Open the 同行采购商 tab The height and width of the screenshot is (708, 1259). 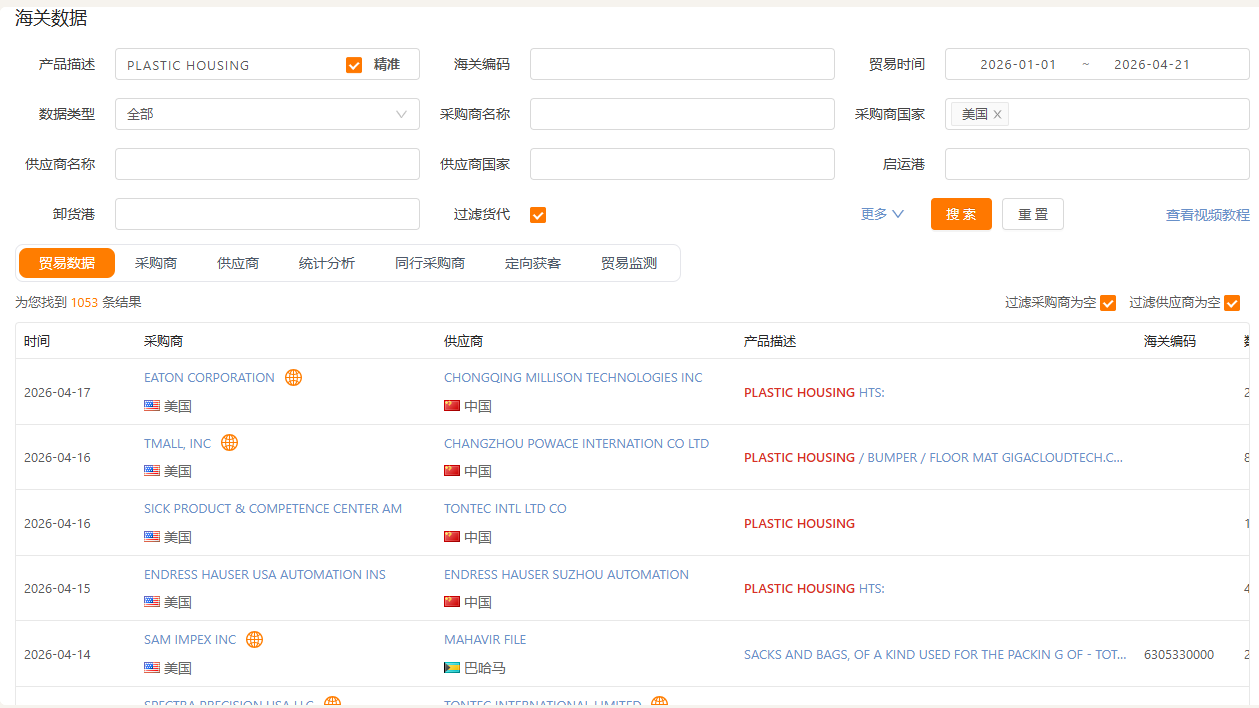[430, 263]
